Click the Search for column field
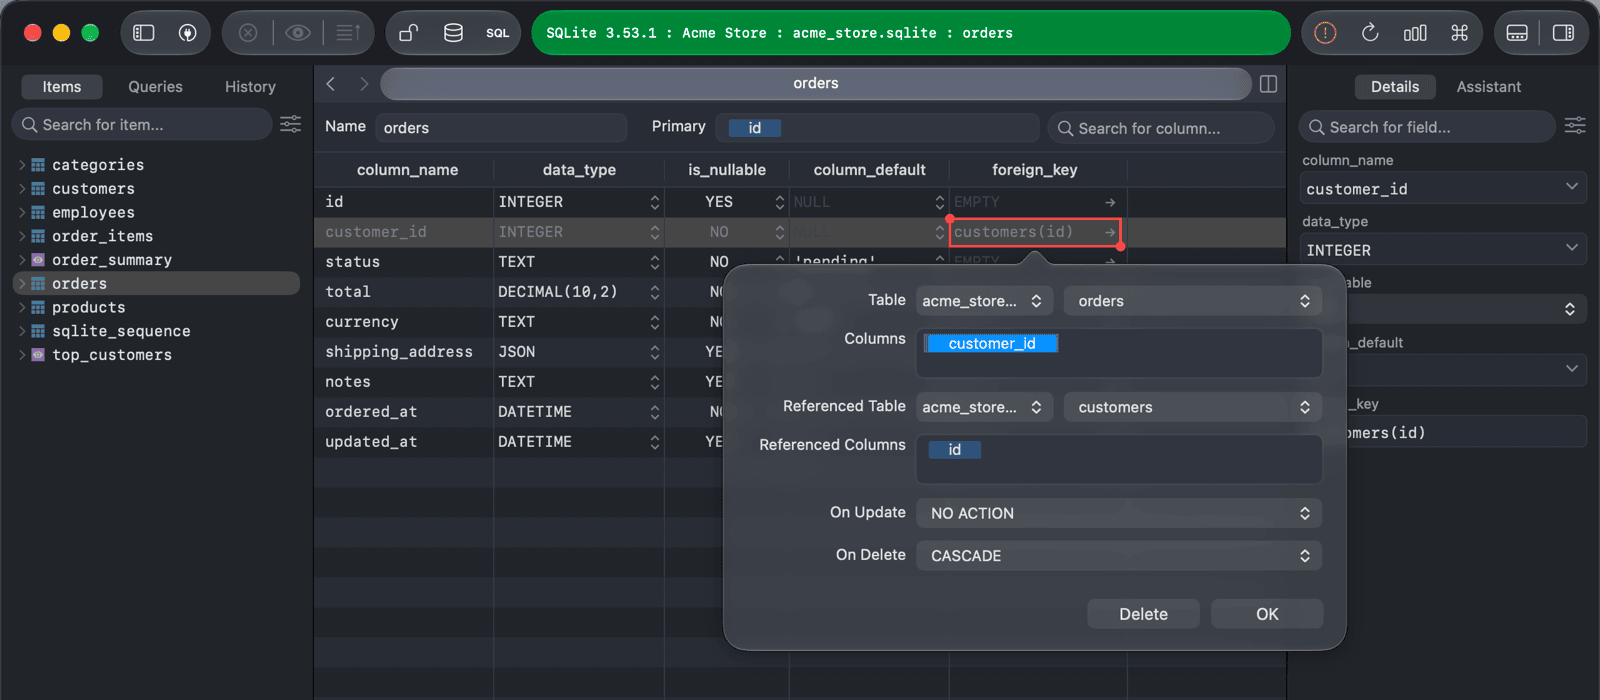The height and width of the screenshot is (700, 1600). [x=1161, y=128]
